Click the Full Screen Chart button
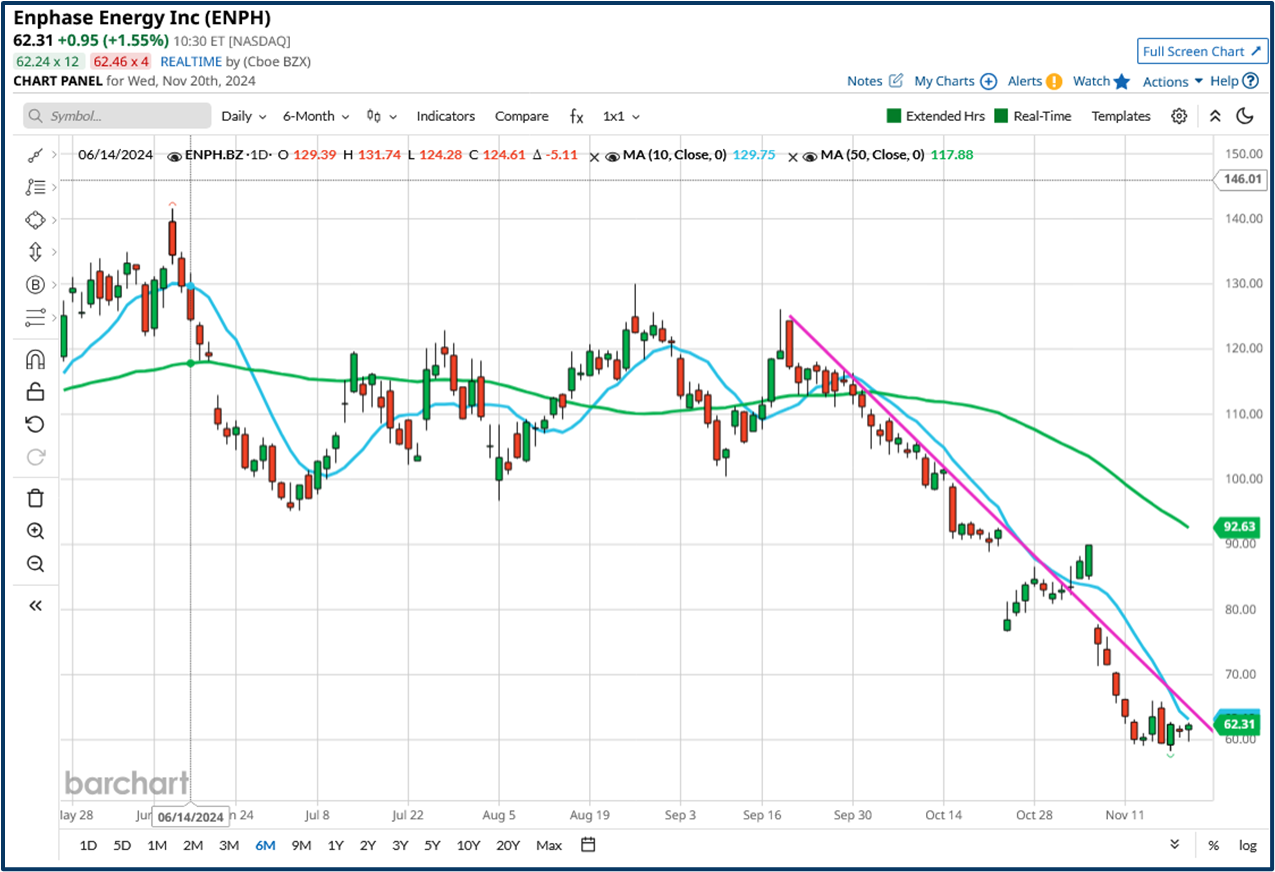Image resolution: width=1275 pixels, height=872 pixels. click(x=1202, y=51)
